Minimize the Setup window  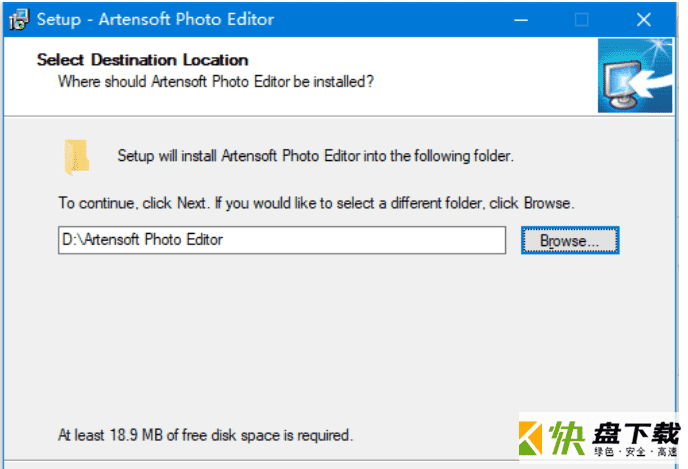(521, 20)
